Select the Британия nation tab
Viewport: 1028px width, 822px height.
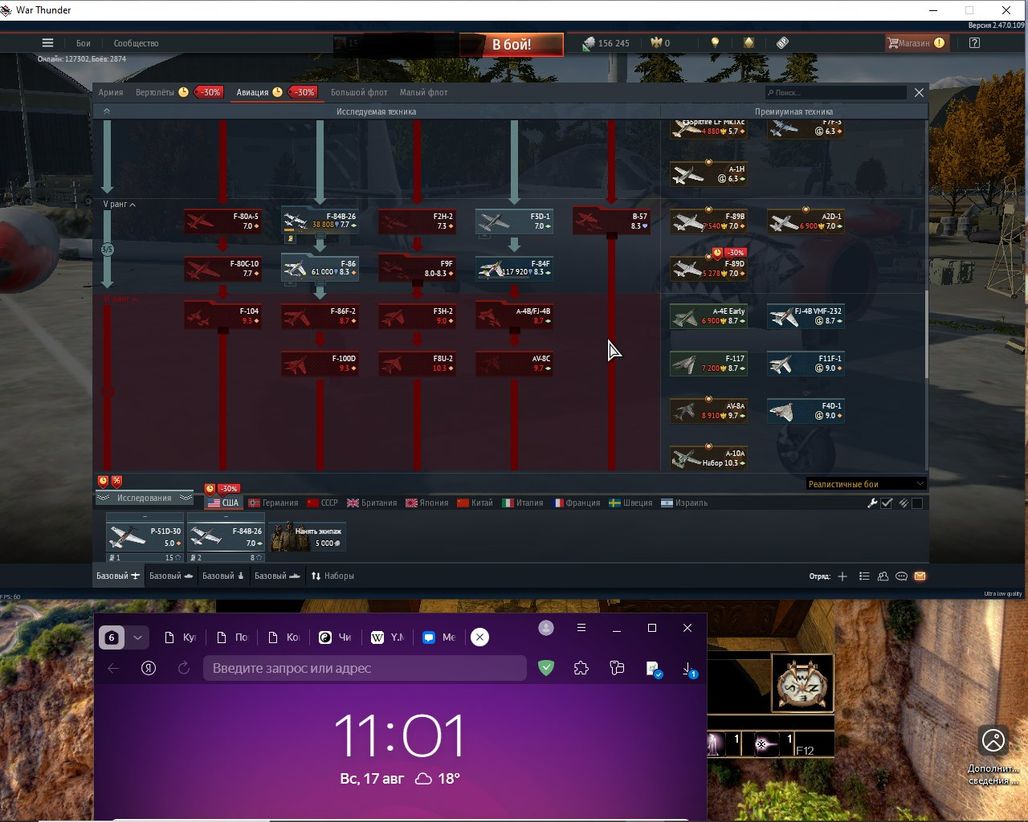[372, 503]
